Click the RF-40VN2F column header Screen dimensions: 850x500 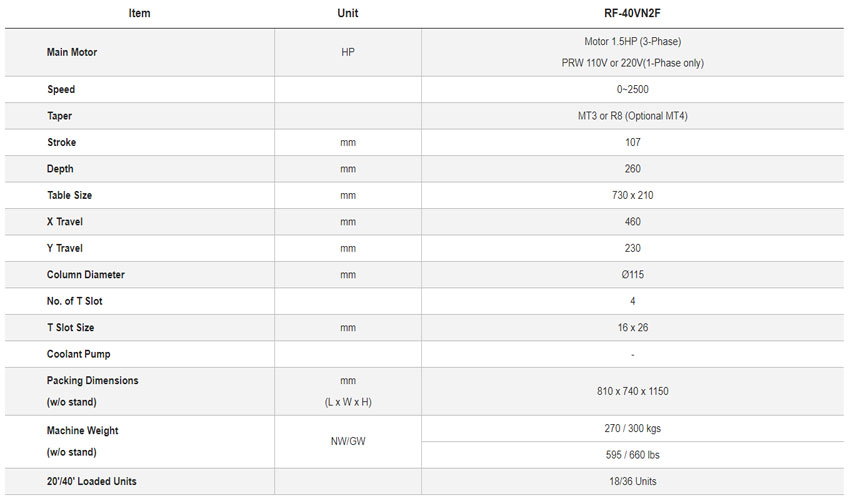coord(632,14)
